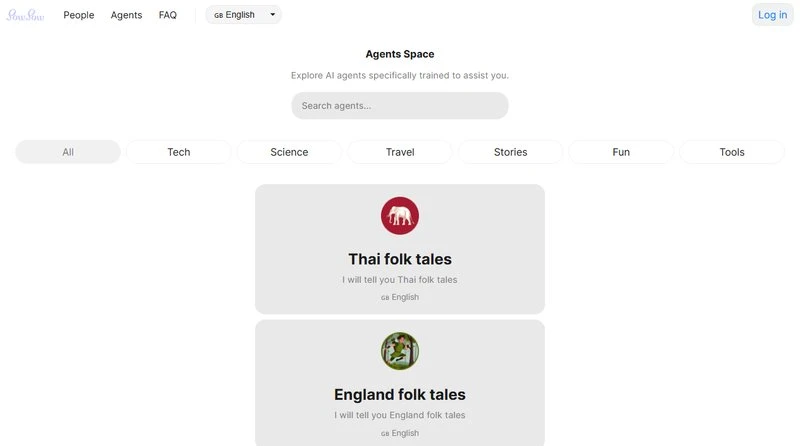800x446 pixels.
Task: Choose the Fun category
Action: (621, 152)
